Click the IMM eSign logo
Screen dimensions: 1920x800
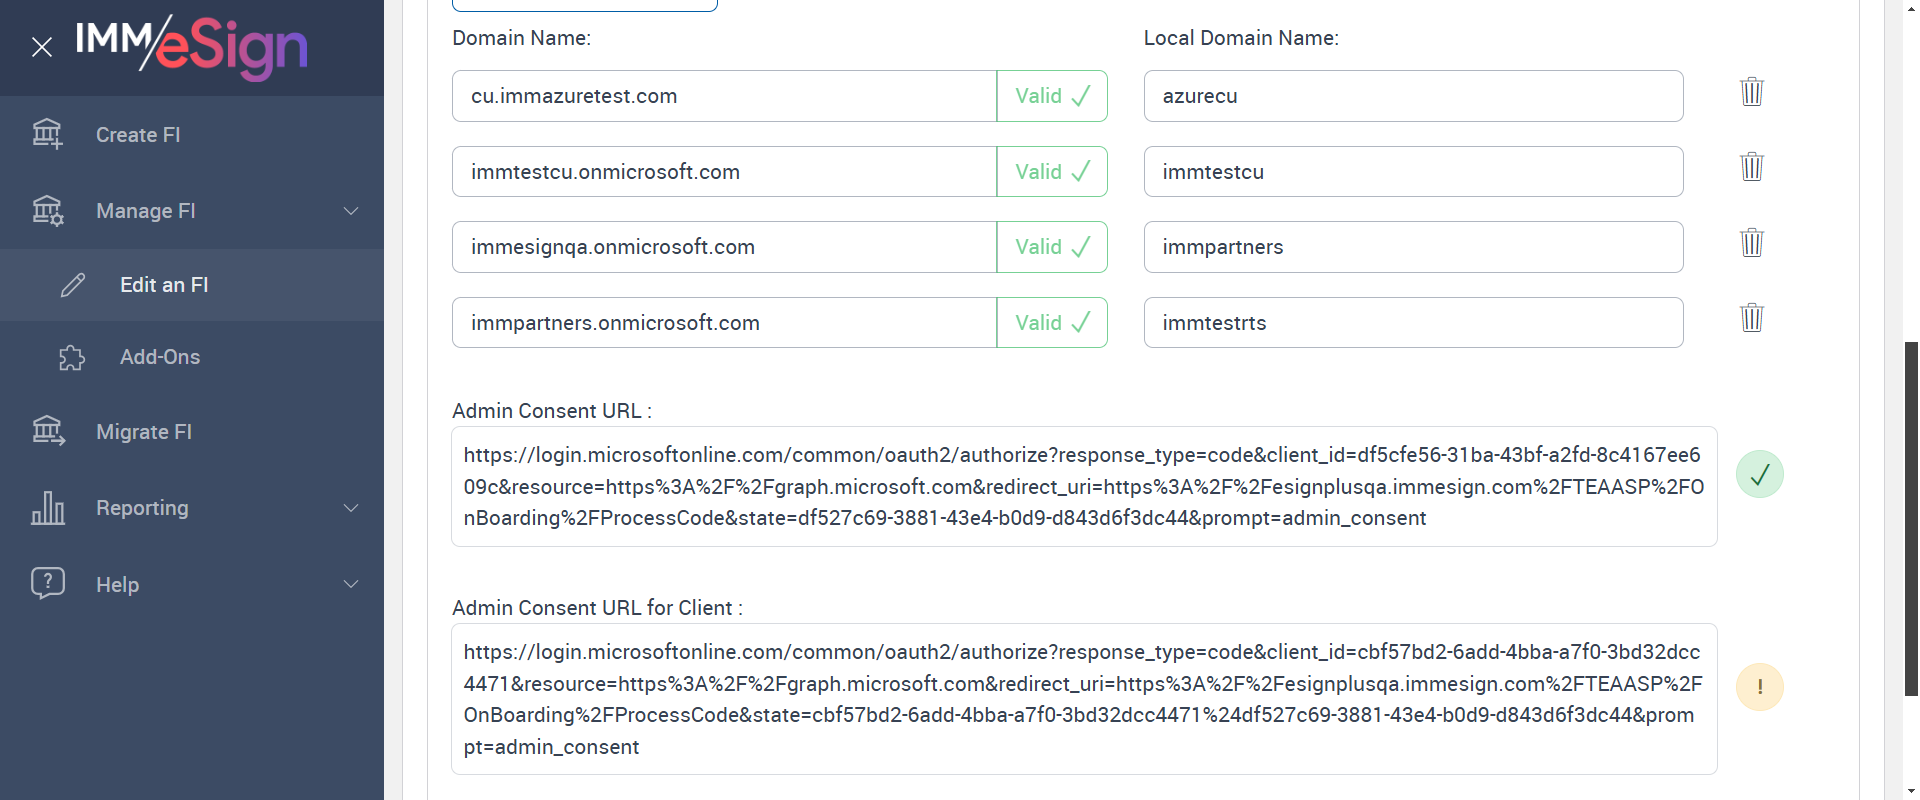tap(191, 47)
